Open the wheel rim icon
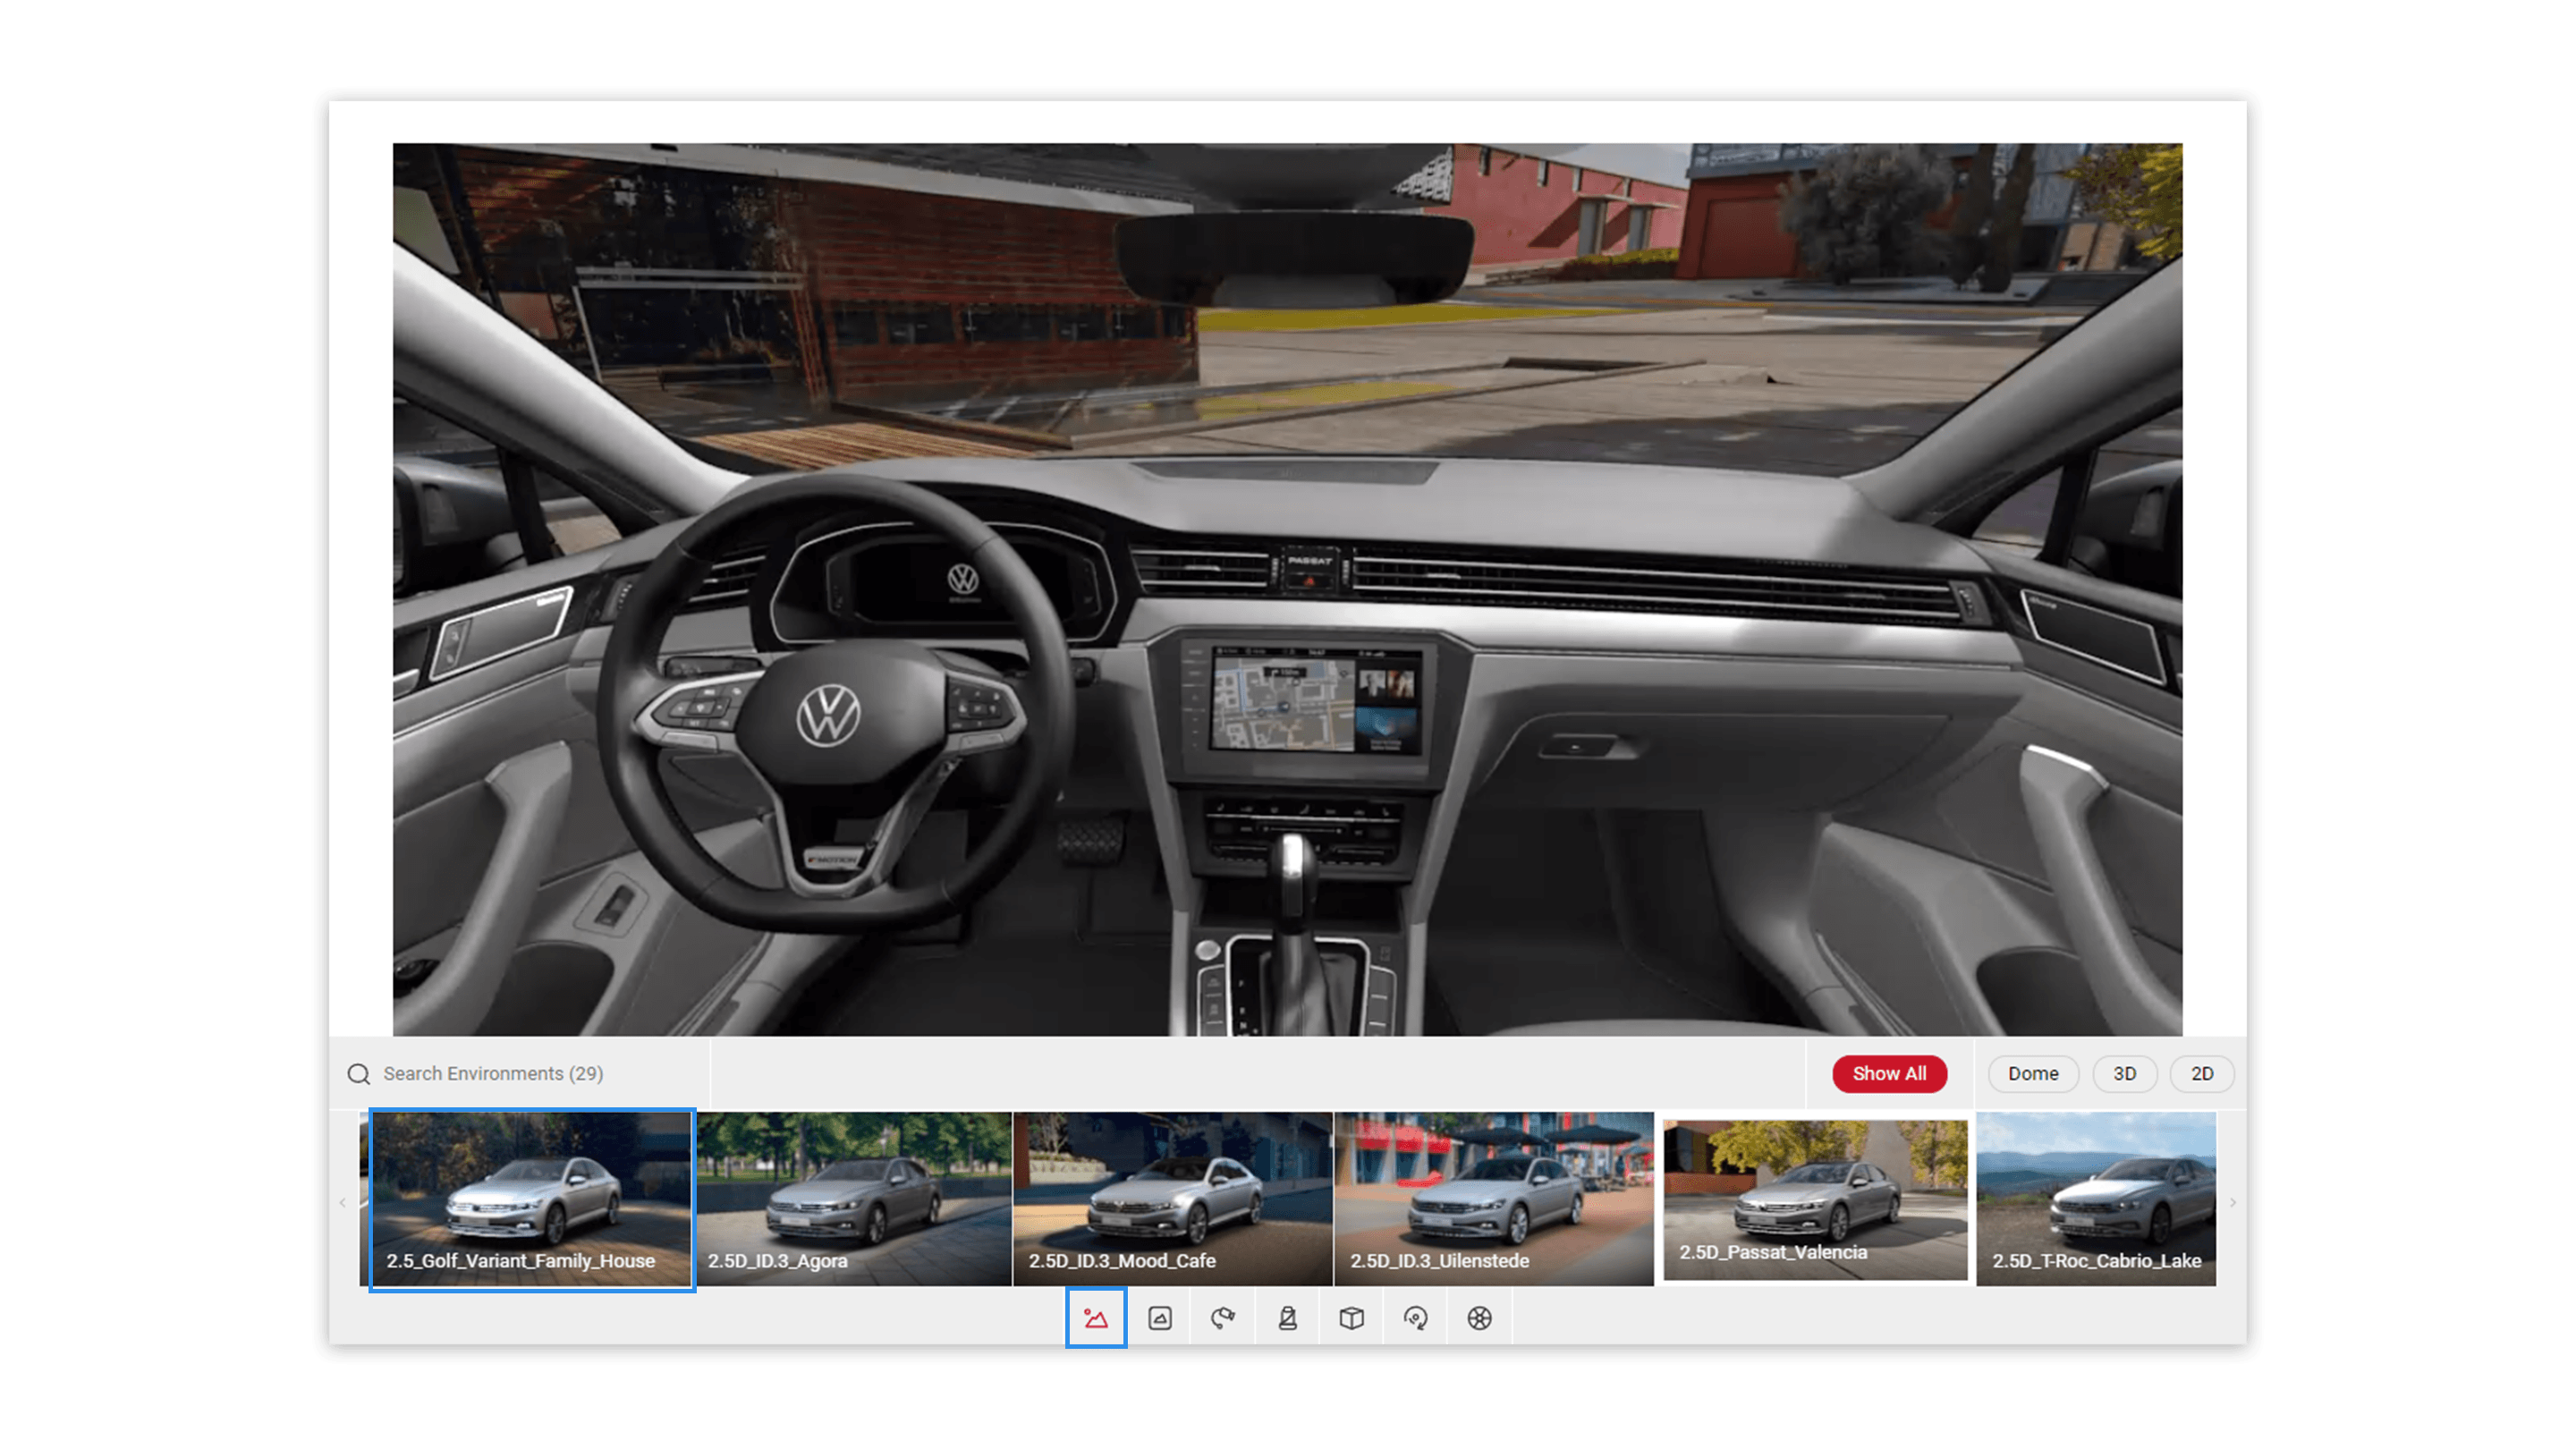 [1479, 1318]
